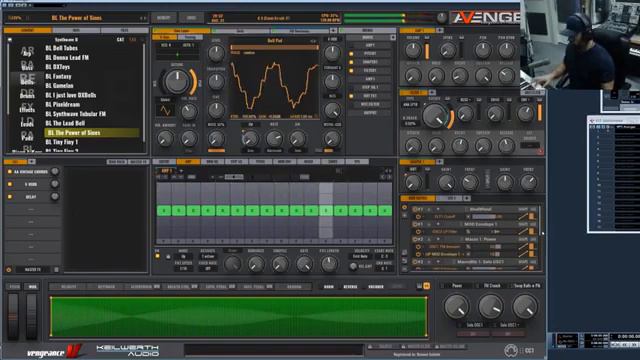Select the Leads category icon
Image resolution: width=640 pixels, height=360 pixels.
point(27,122)
